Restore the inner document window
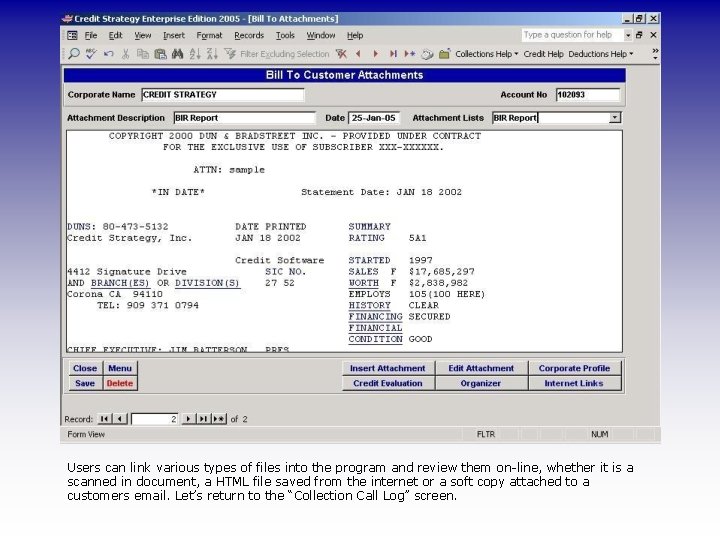Viewport: 720px width, 540px height. (x=639, y=35)
